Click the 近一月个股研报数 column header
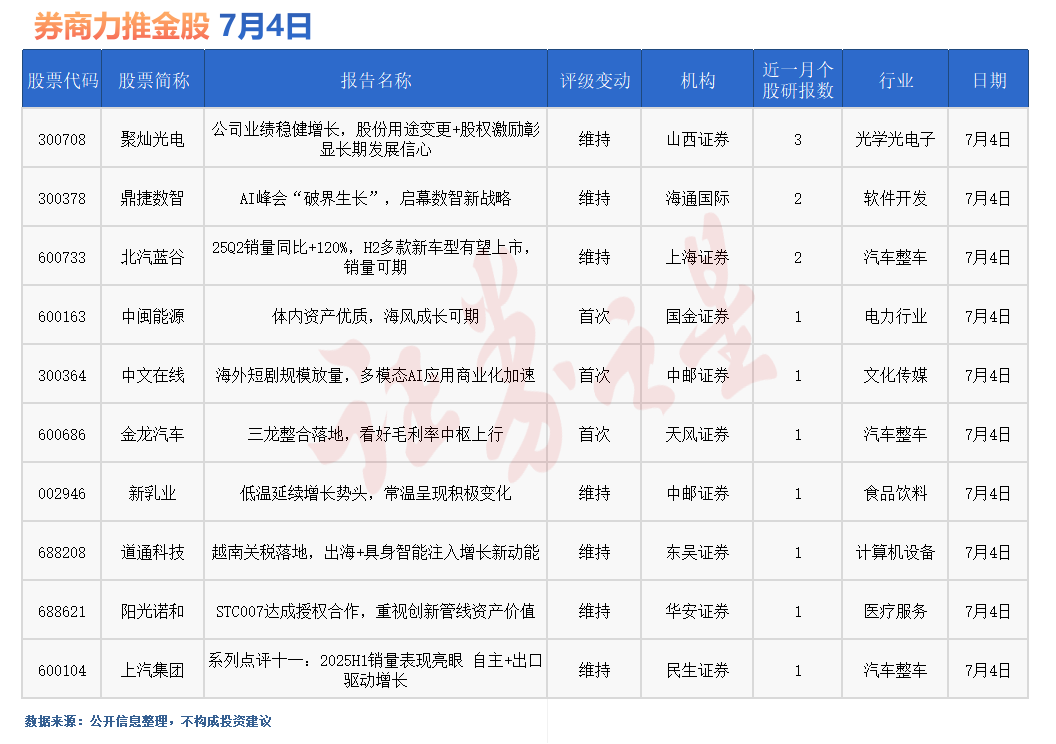 point(798,80)
